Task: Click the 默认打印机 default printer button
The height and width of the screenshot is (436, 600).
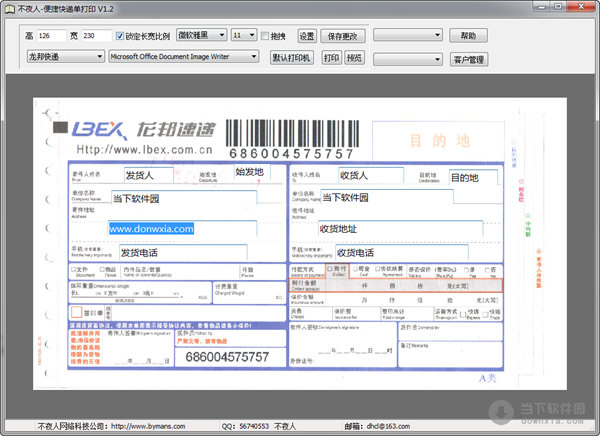Action: pos(292,58)
